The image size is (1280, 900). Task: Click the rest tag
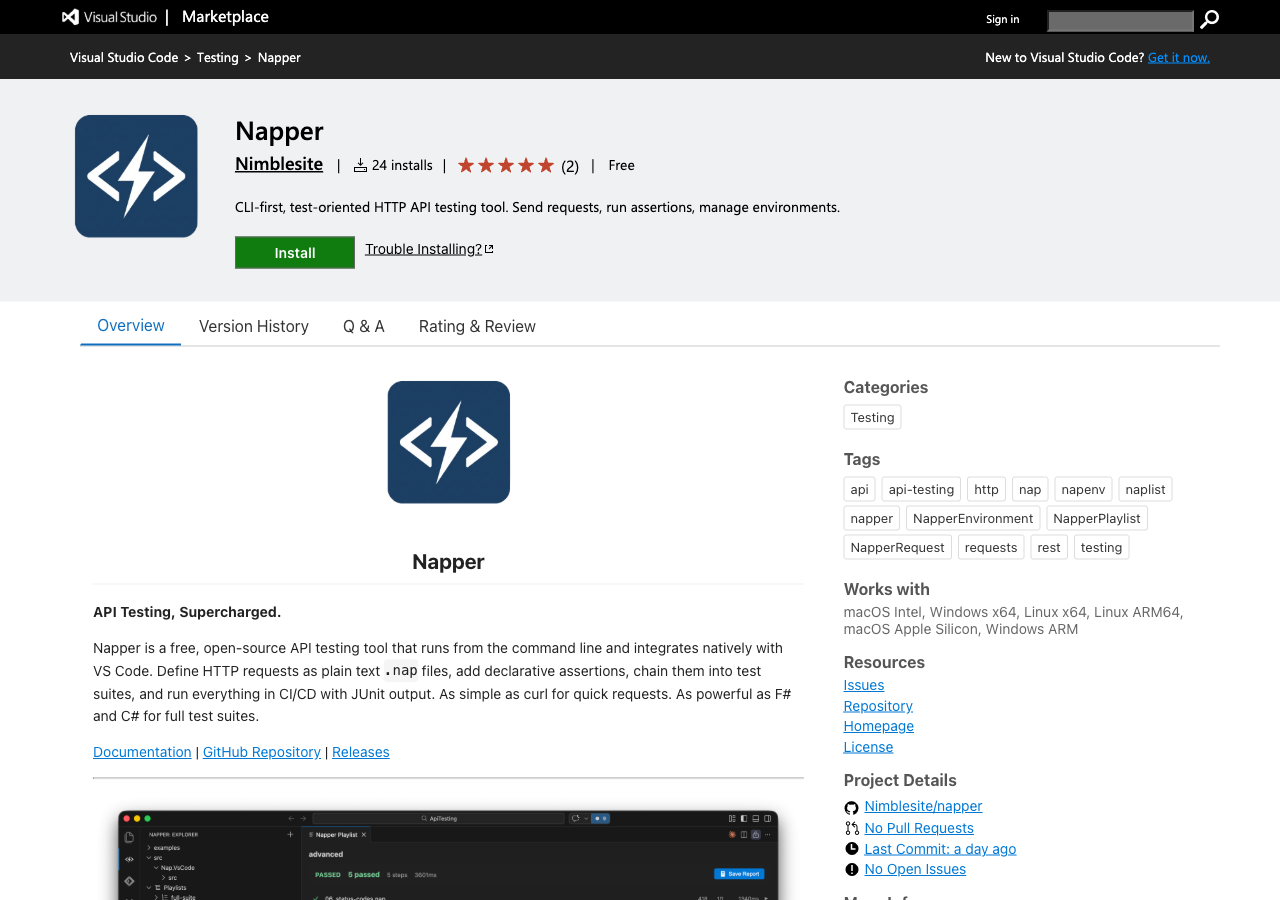(x=1049, y=547)
